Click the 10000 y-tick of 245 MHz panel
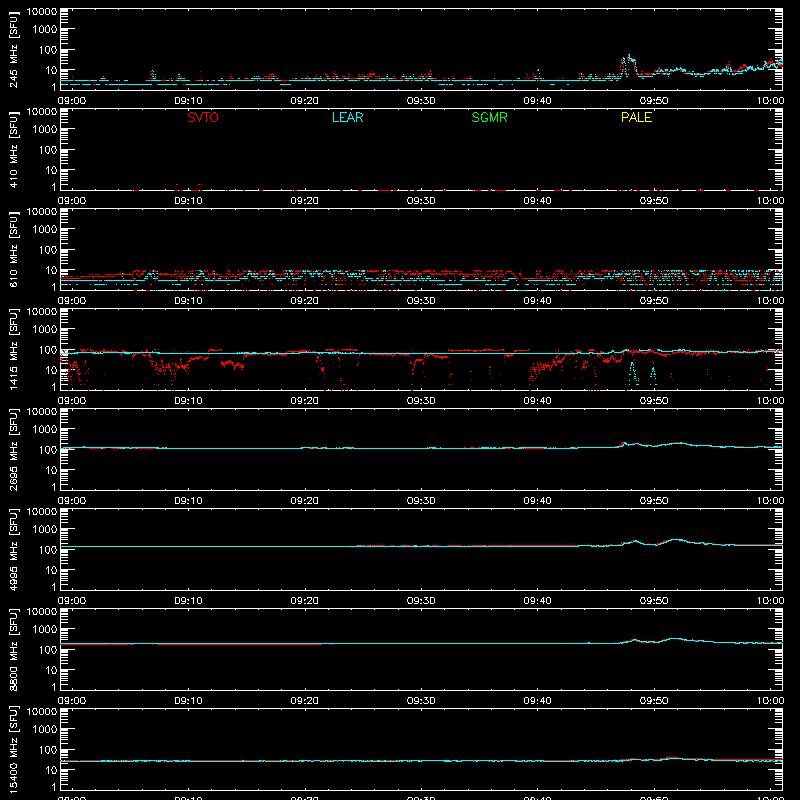Viewport: 800px width, 800px height. pos(42,12)
